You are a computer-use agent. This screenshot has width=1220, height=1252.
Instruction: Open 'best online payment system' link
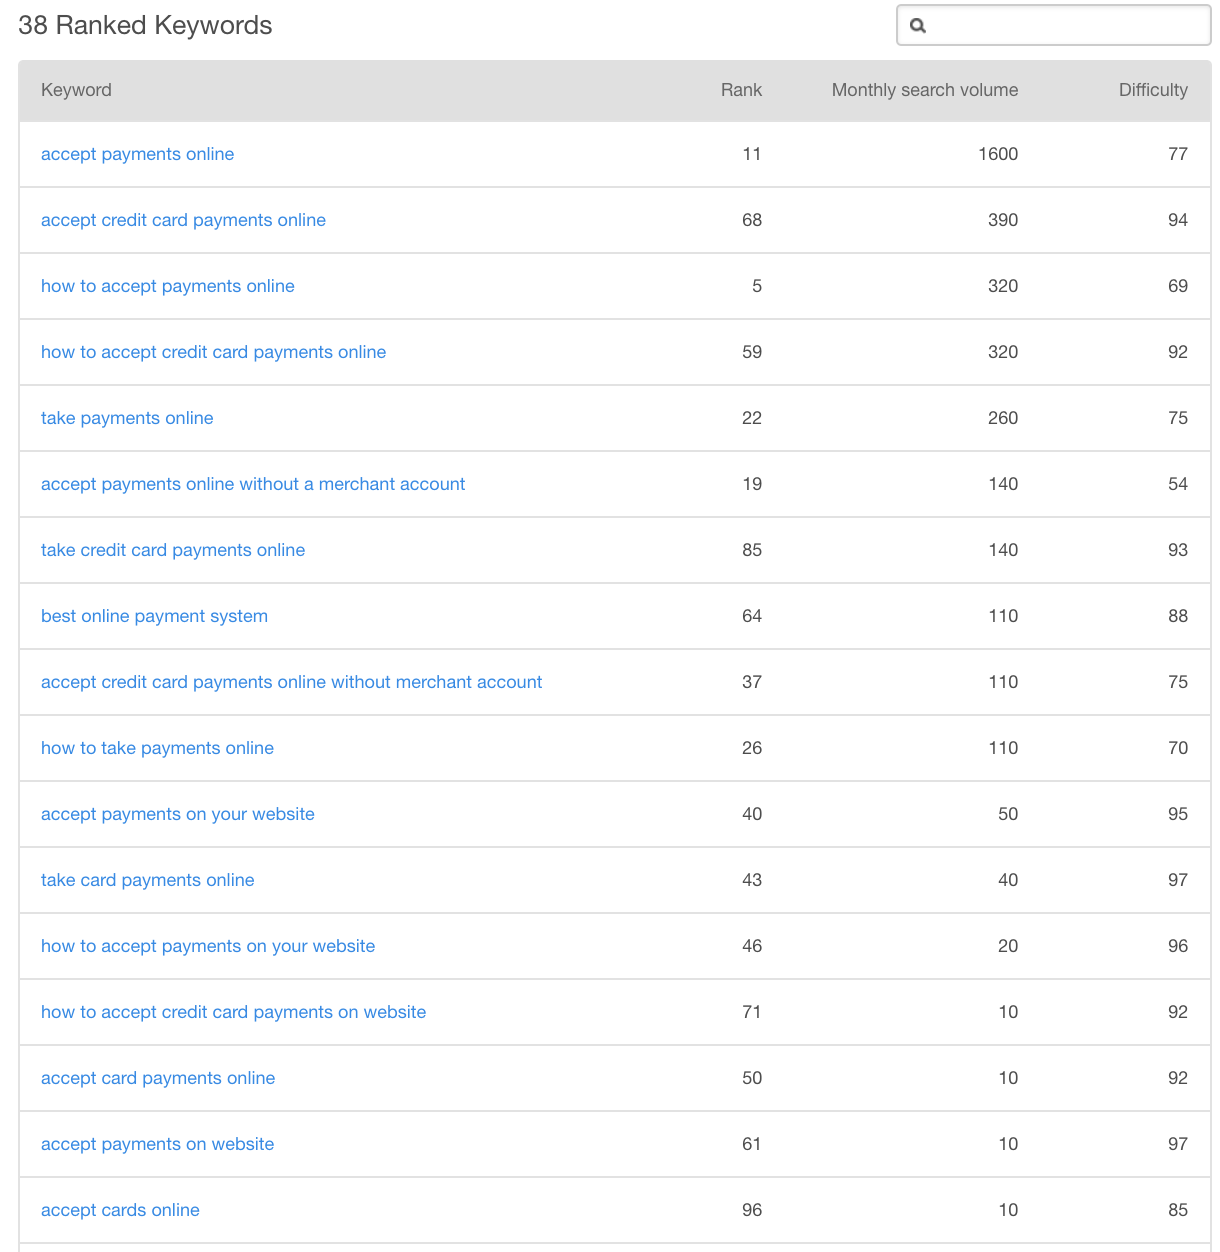pos(154,616)
